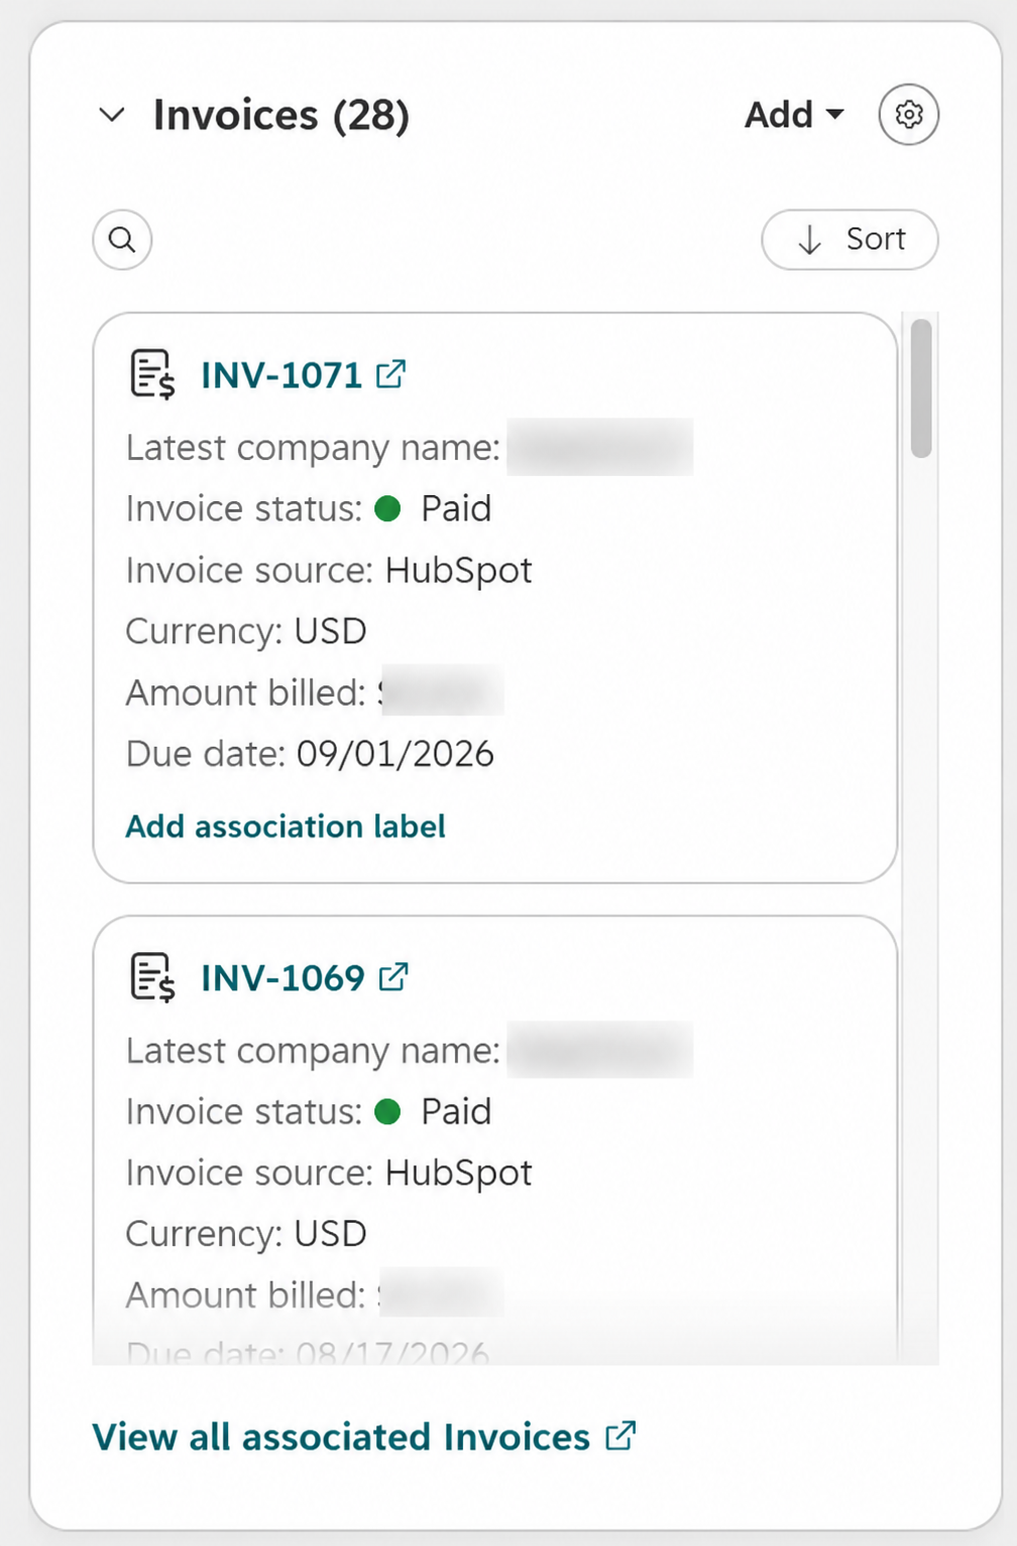
Task: Click invoice document icon for INV-1069
Action: pyautogui.click(x=152, y=978)
